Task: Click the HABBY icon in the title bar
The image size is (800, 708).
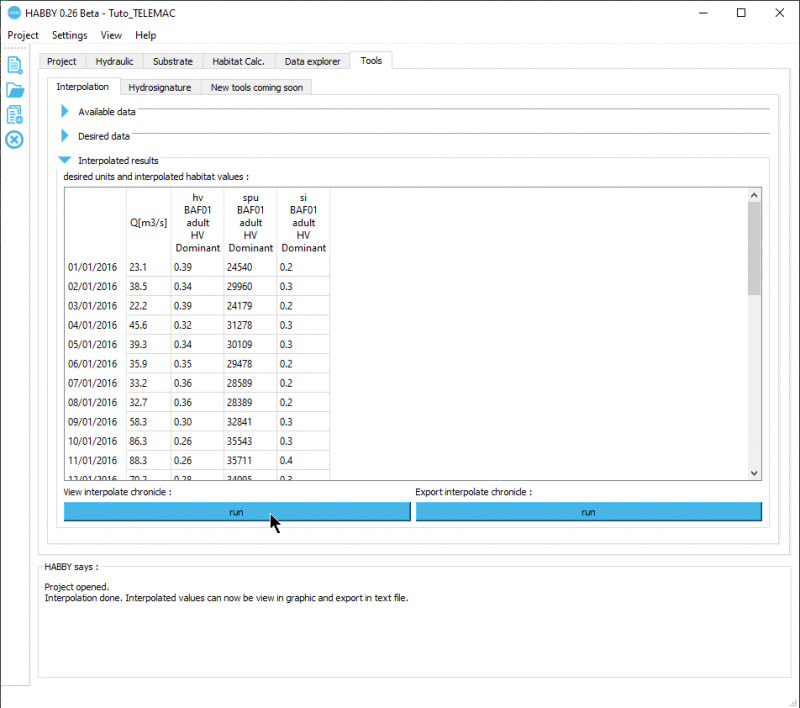Action: 12,13
